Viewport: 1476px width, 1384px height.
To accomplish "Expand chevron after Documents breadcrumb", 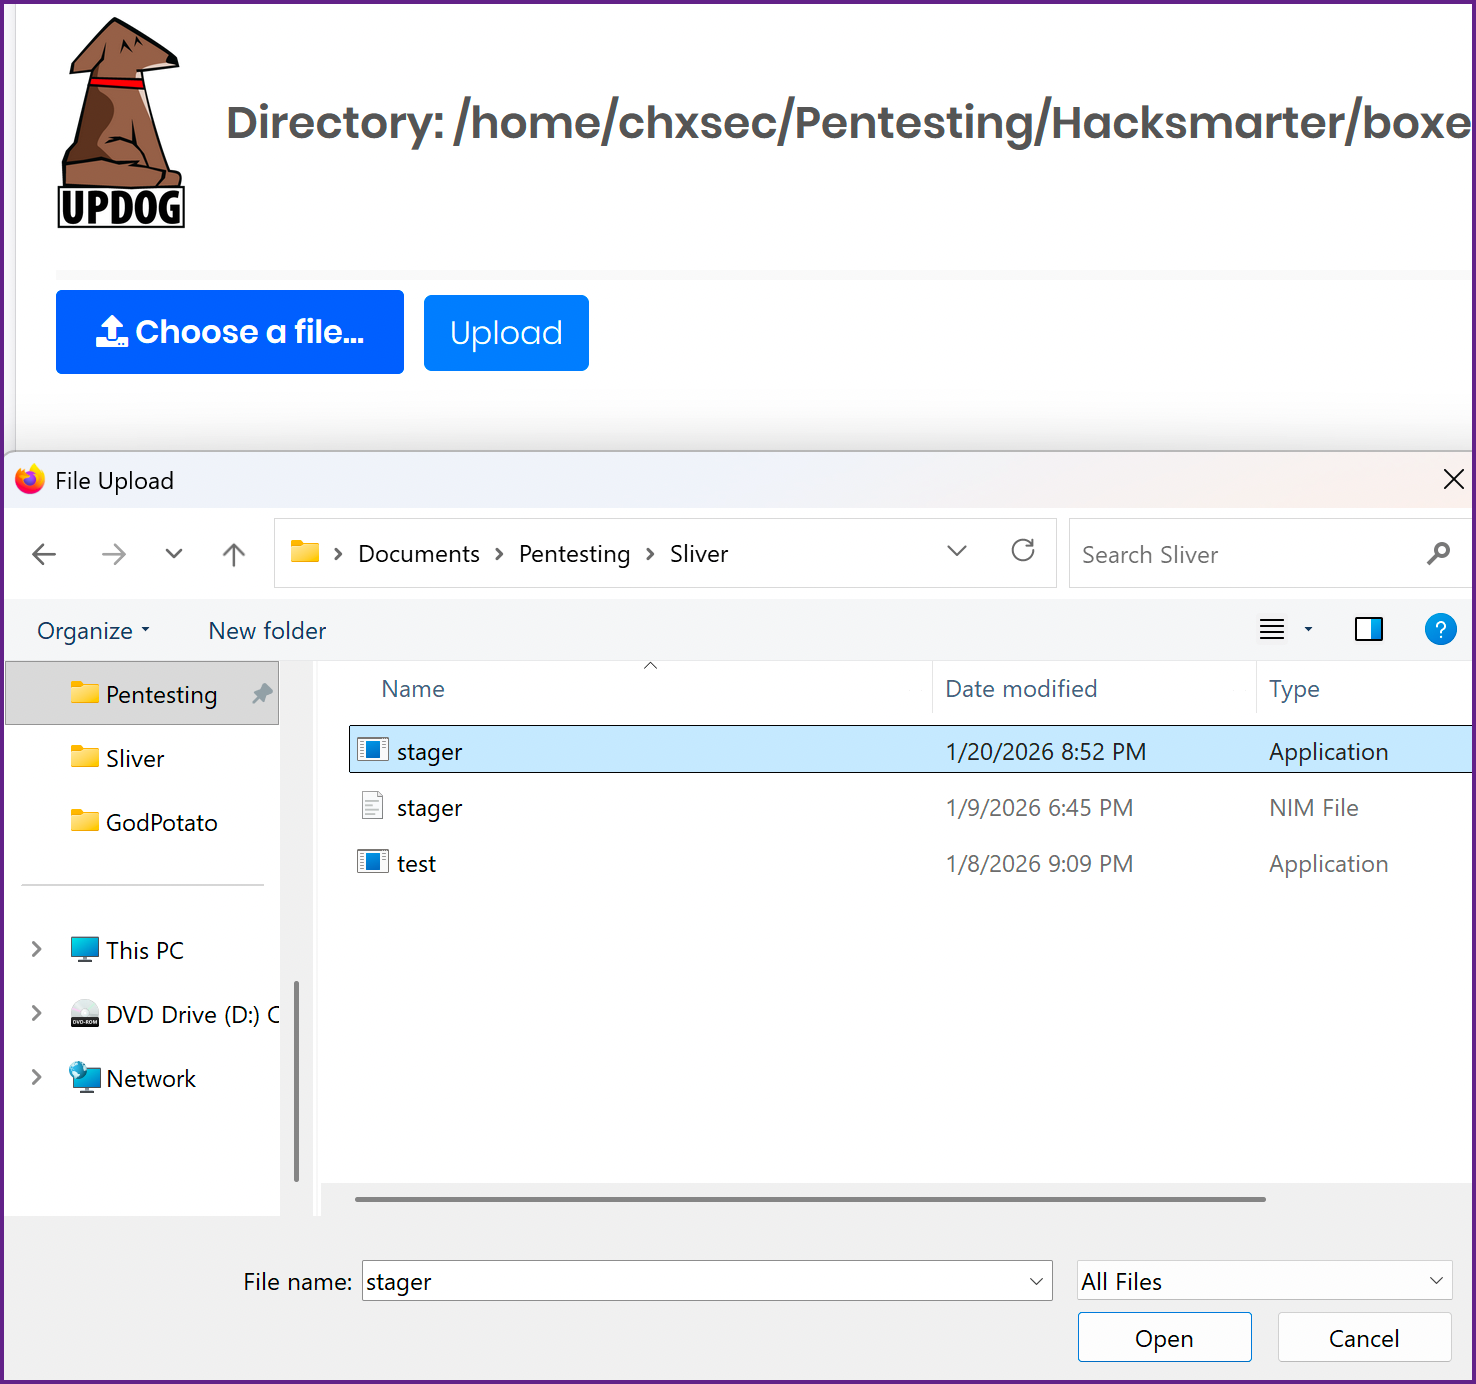I will point(499,554).
